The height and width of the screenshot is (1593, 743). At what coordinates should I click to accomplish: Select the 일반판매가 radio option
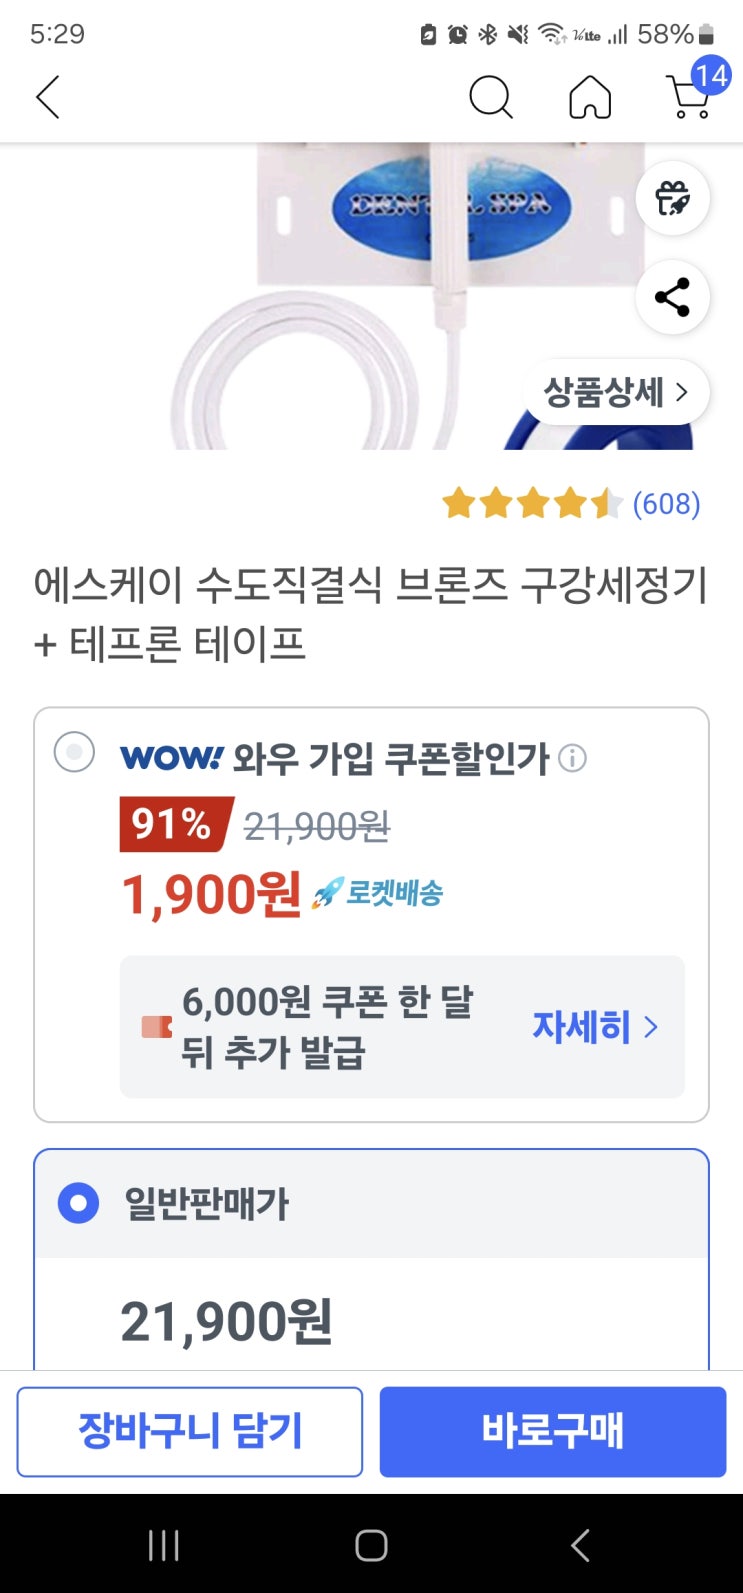(78, 1203)
